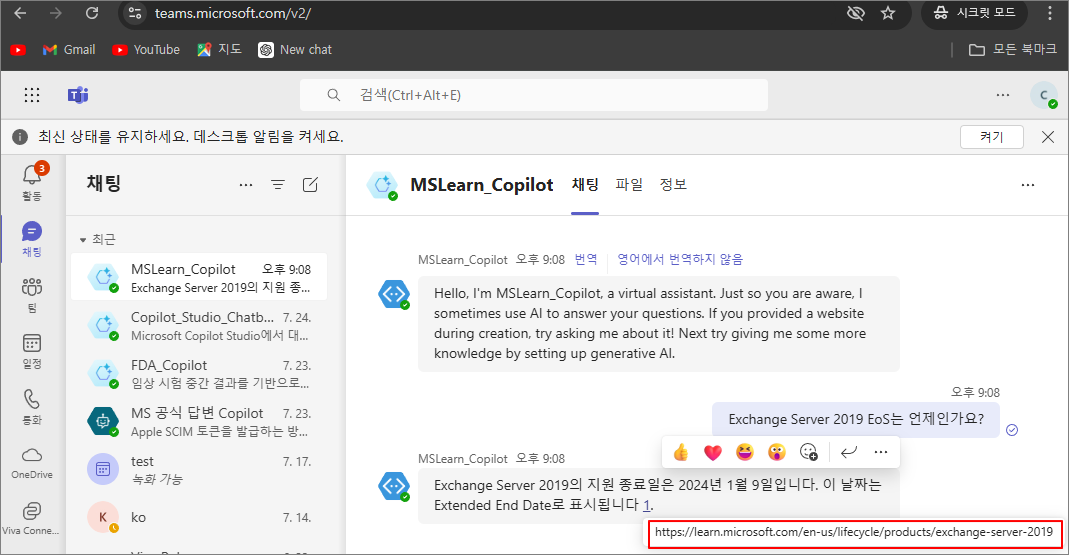This screenshot has height=555, width=1069.
Task: React with surprised emoji
Action: (x=777, y=452)
